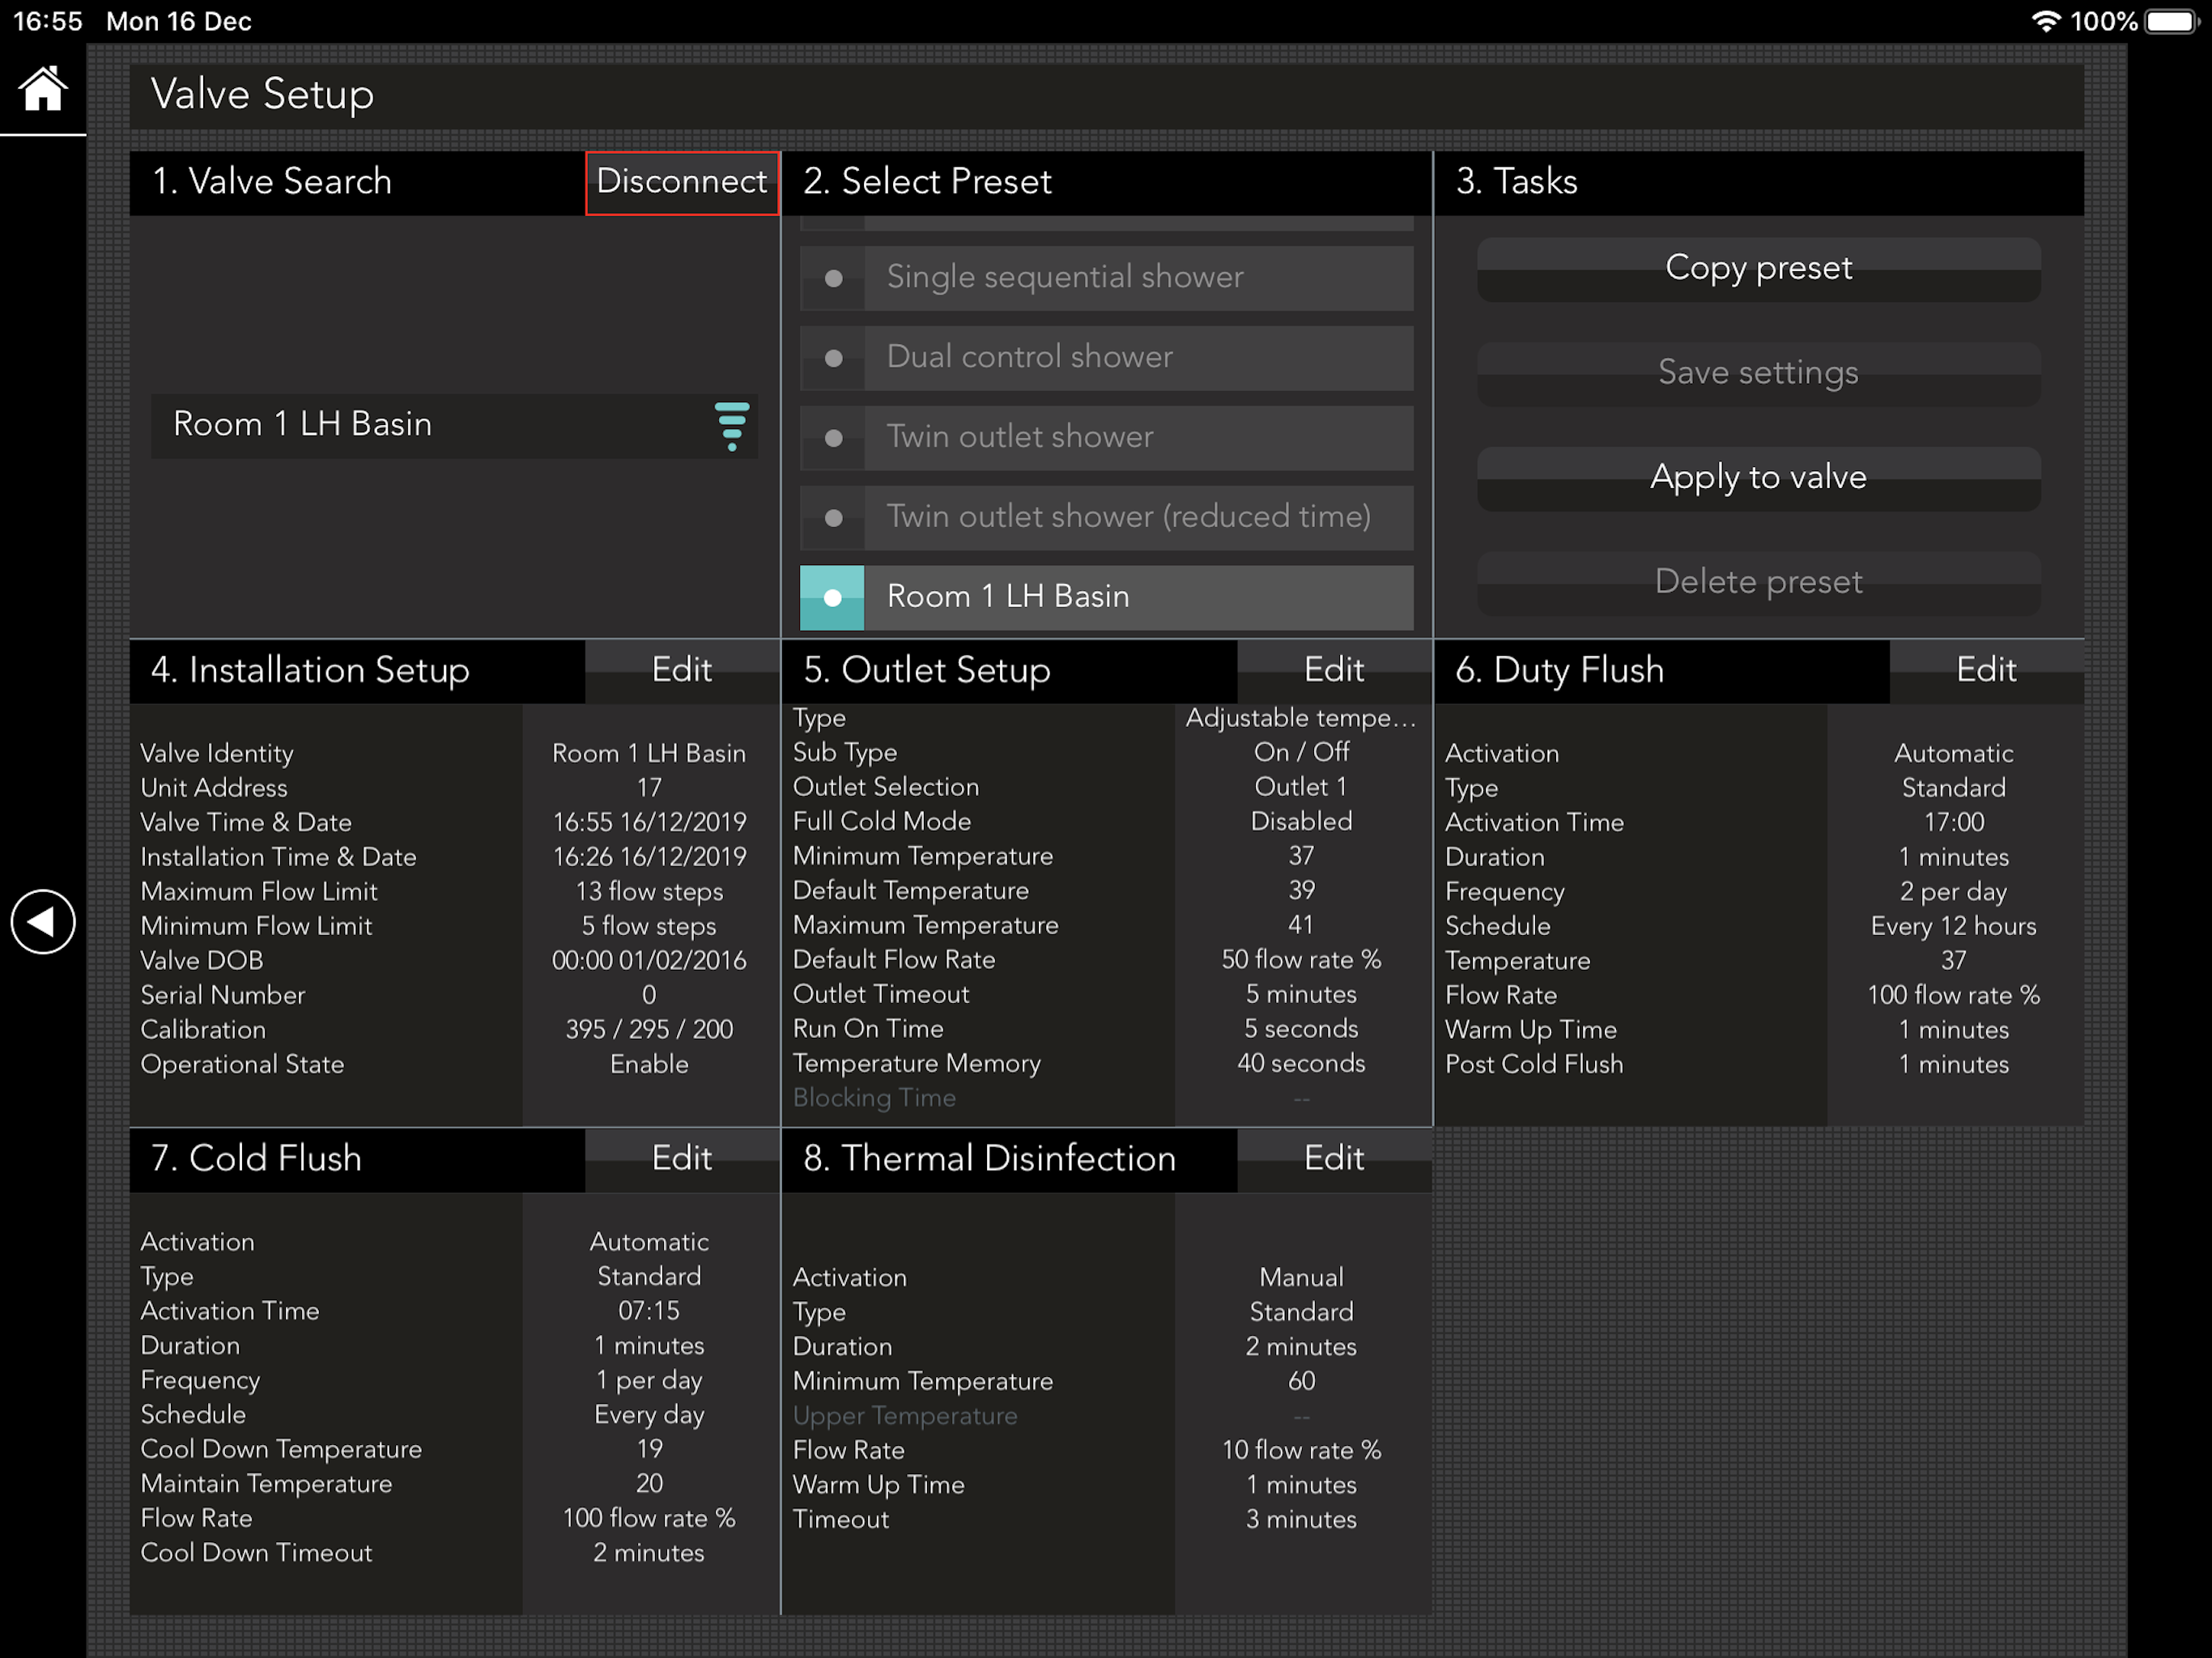The image size is (2212, 1658).
Task: Edit the Thermal Disinfection section
Action: coord(1334,1159)
